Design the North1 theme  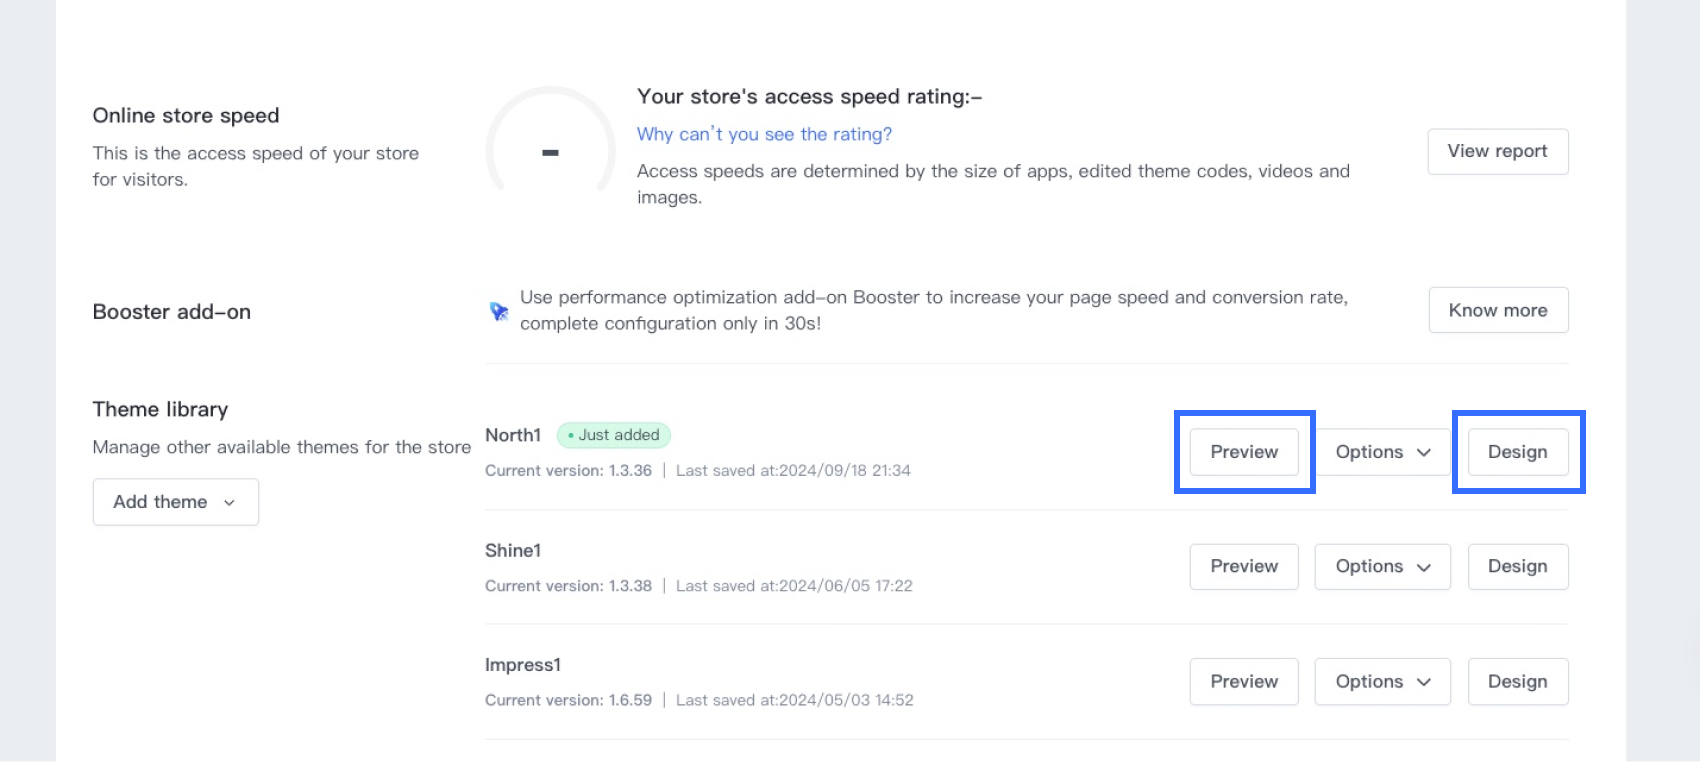coord(1517,452)
